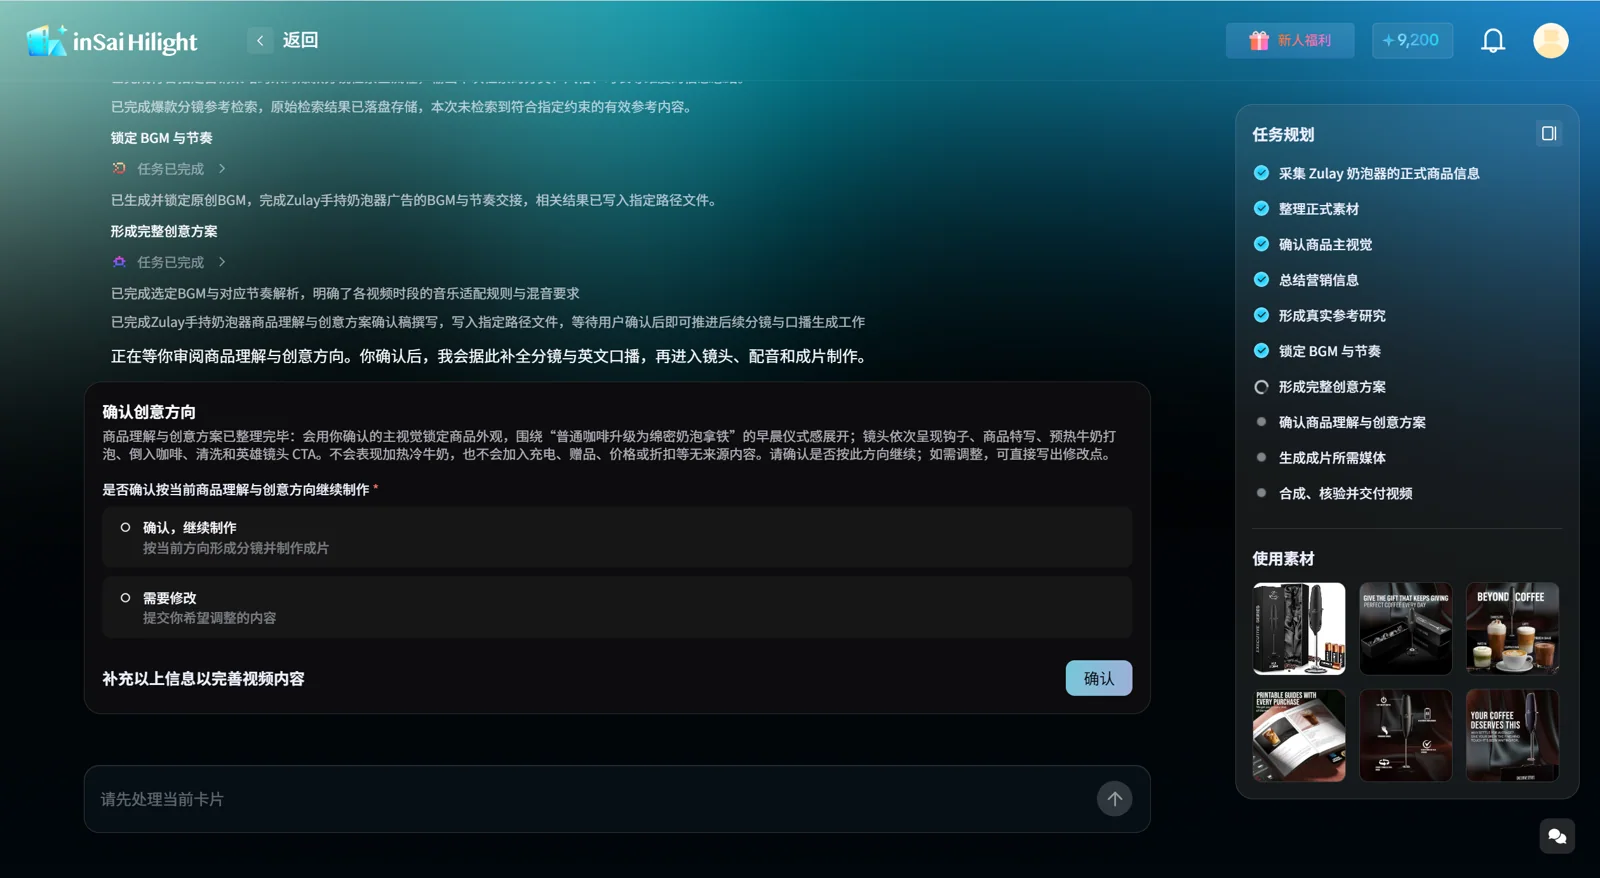This screenshot has width=1600, height=878.
Task: Open the frother feature icons thumbnail
Action: pos(1405,735)
